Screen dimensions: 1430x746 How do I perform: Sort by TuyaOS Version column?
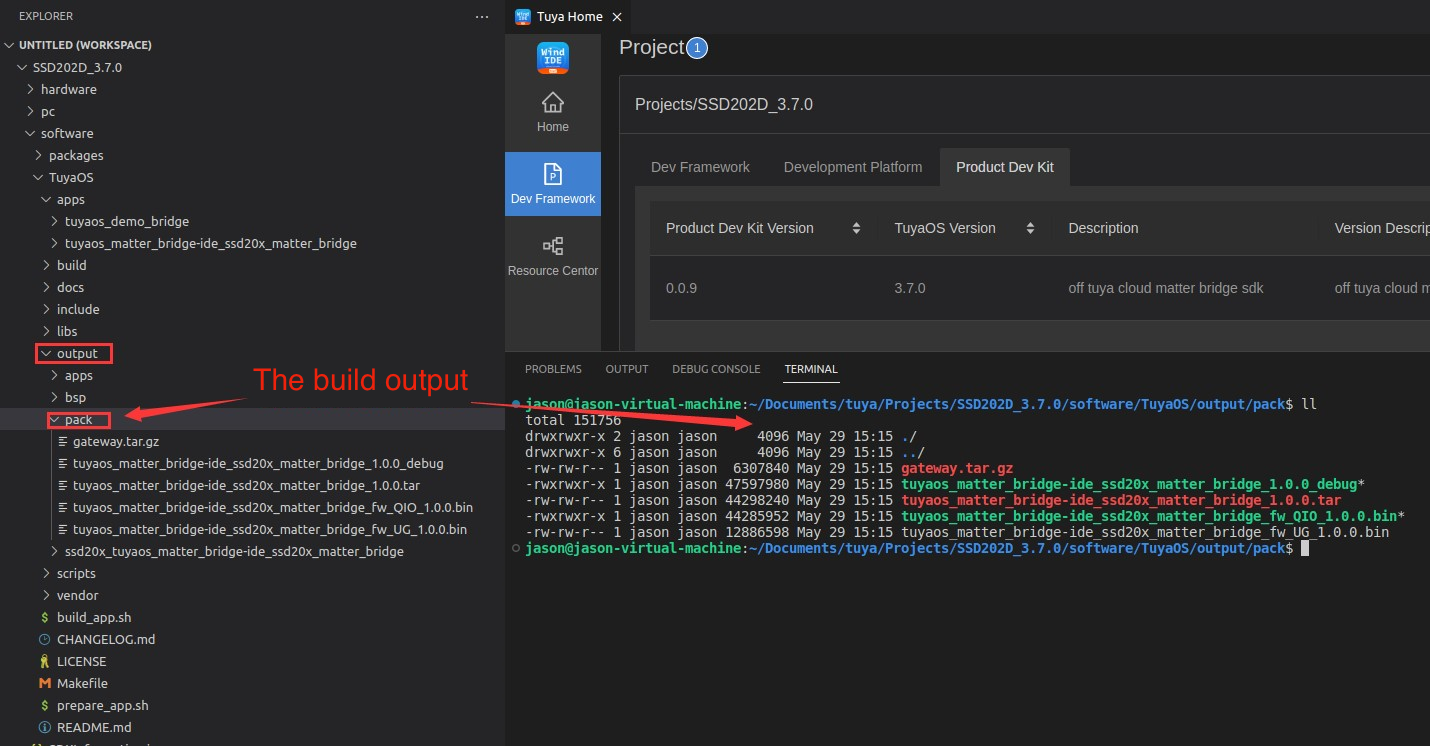pos(1030,228)
